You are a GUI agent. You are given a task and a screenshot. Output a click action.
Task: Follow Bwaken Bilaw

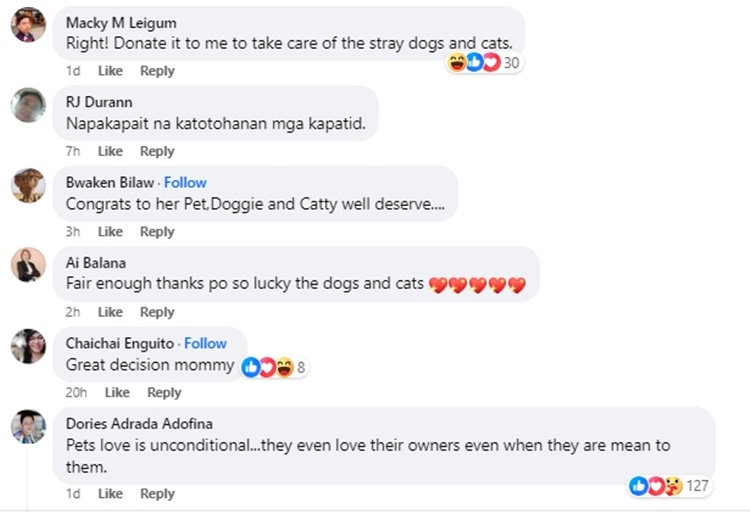click(185, 182)
